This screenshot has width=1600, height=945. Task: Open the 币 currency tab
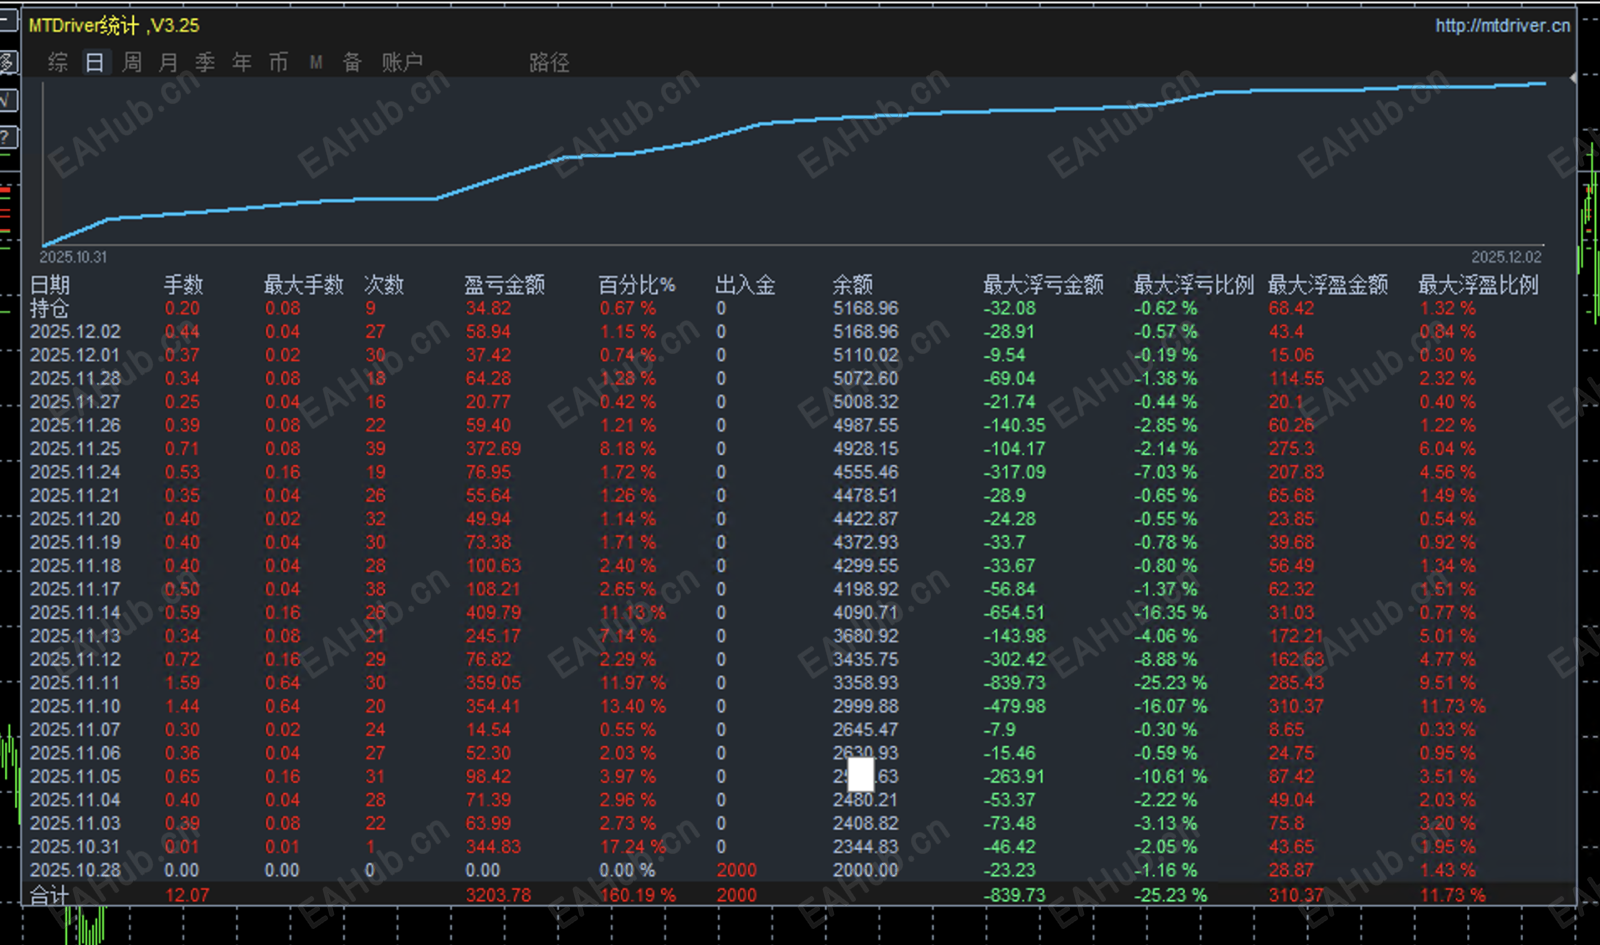278,62
